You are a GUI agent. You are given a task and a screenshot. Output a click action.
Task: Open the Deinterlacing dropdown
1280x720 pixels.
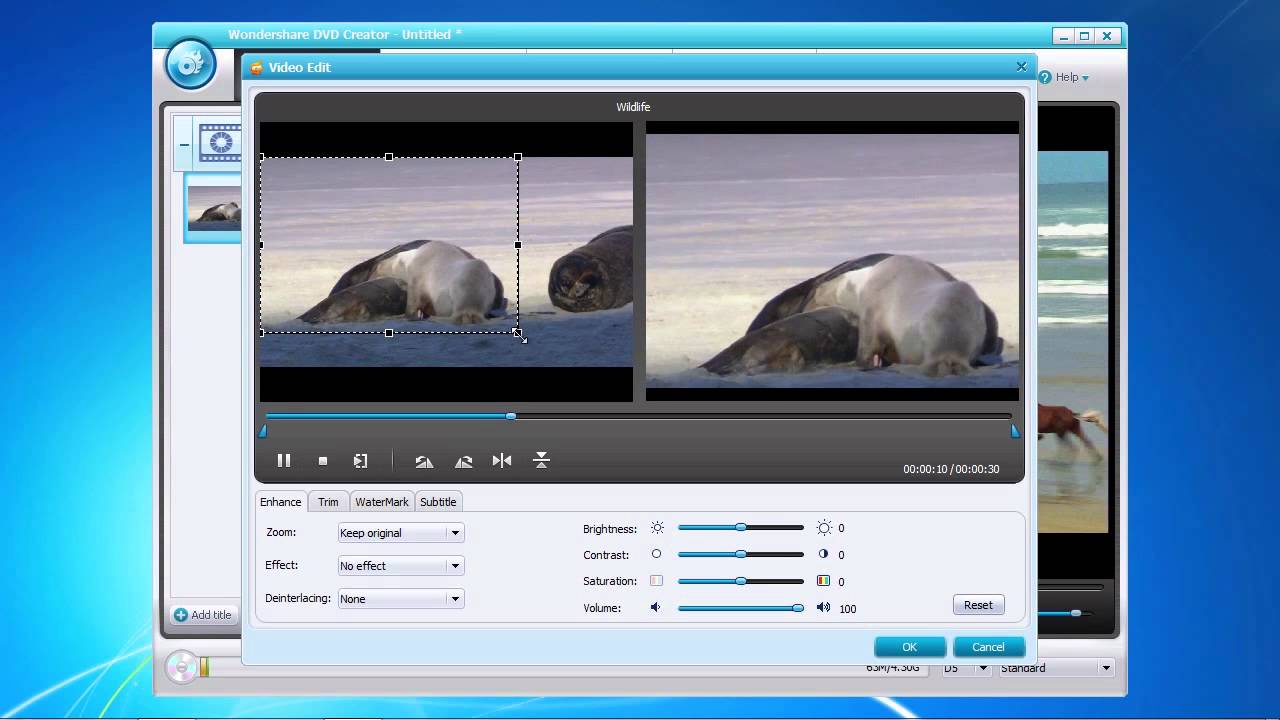[x=400, y=599]
